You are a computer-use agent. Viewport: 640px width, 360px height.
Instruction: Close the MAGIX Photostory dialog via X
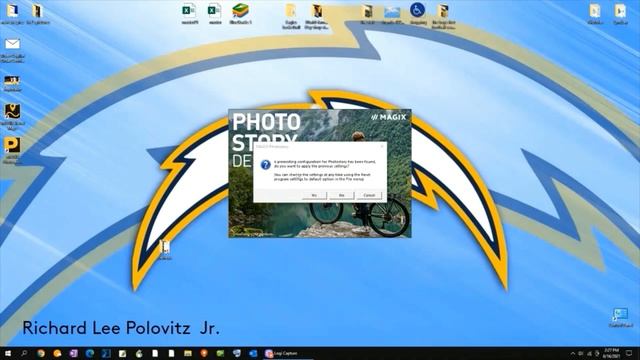point(382,146)
